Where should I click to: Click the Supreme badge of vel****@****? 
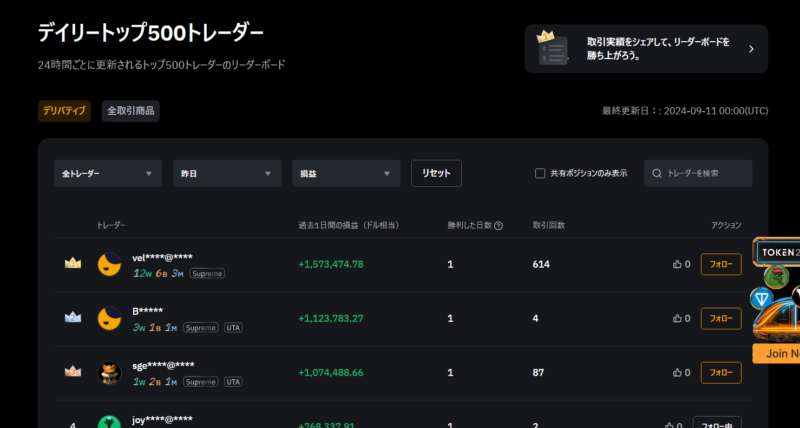tap(207, 273)
